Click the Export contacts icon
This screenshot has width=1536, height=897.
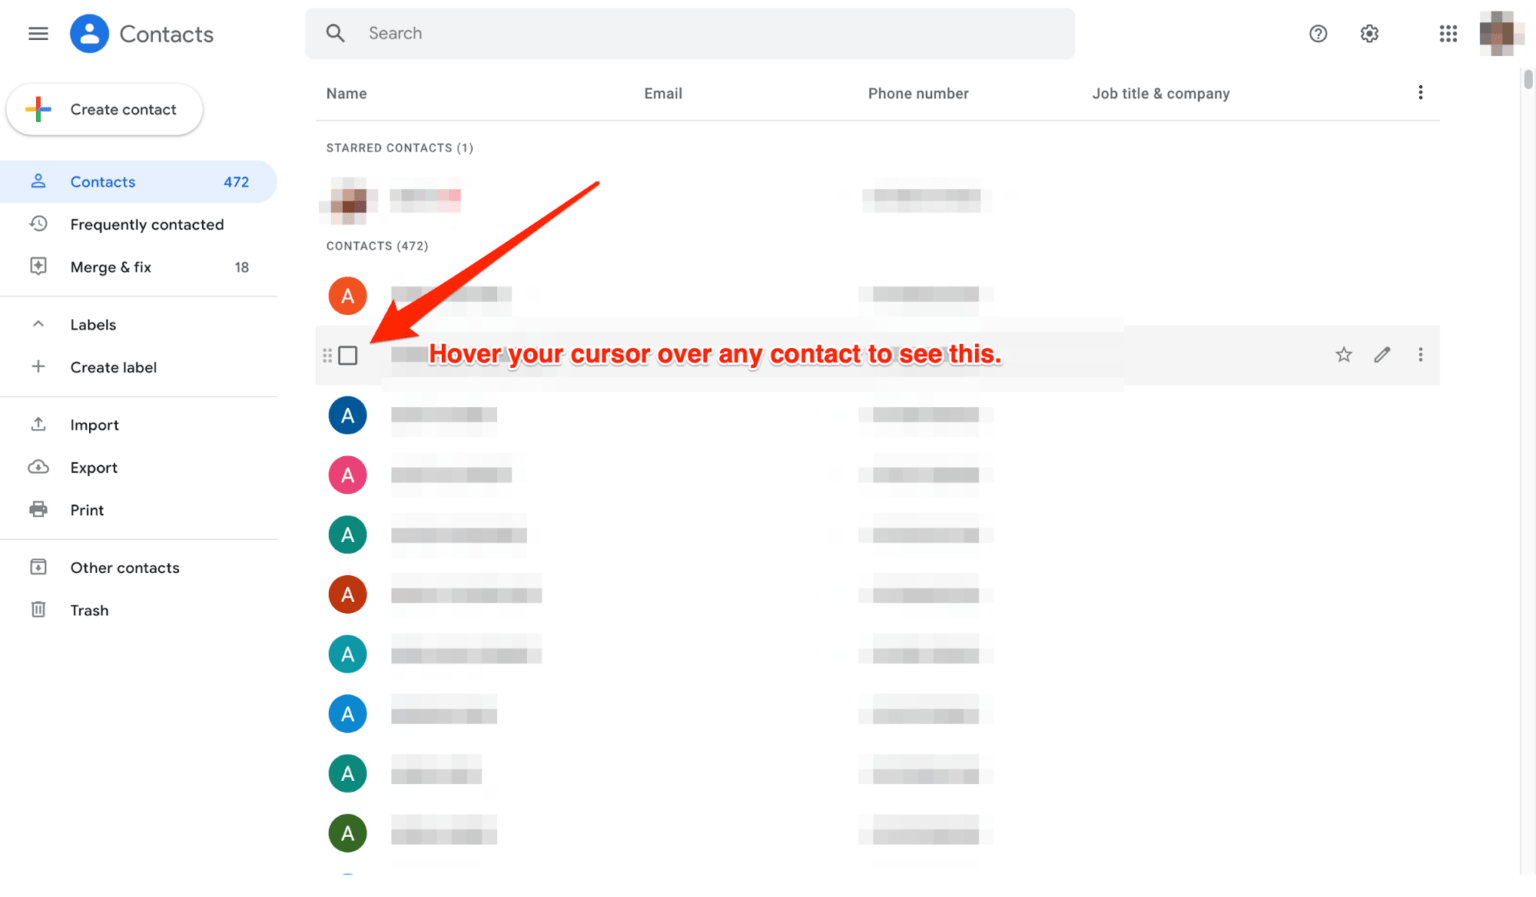click(x=38, y=467)
